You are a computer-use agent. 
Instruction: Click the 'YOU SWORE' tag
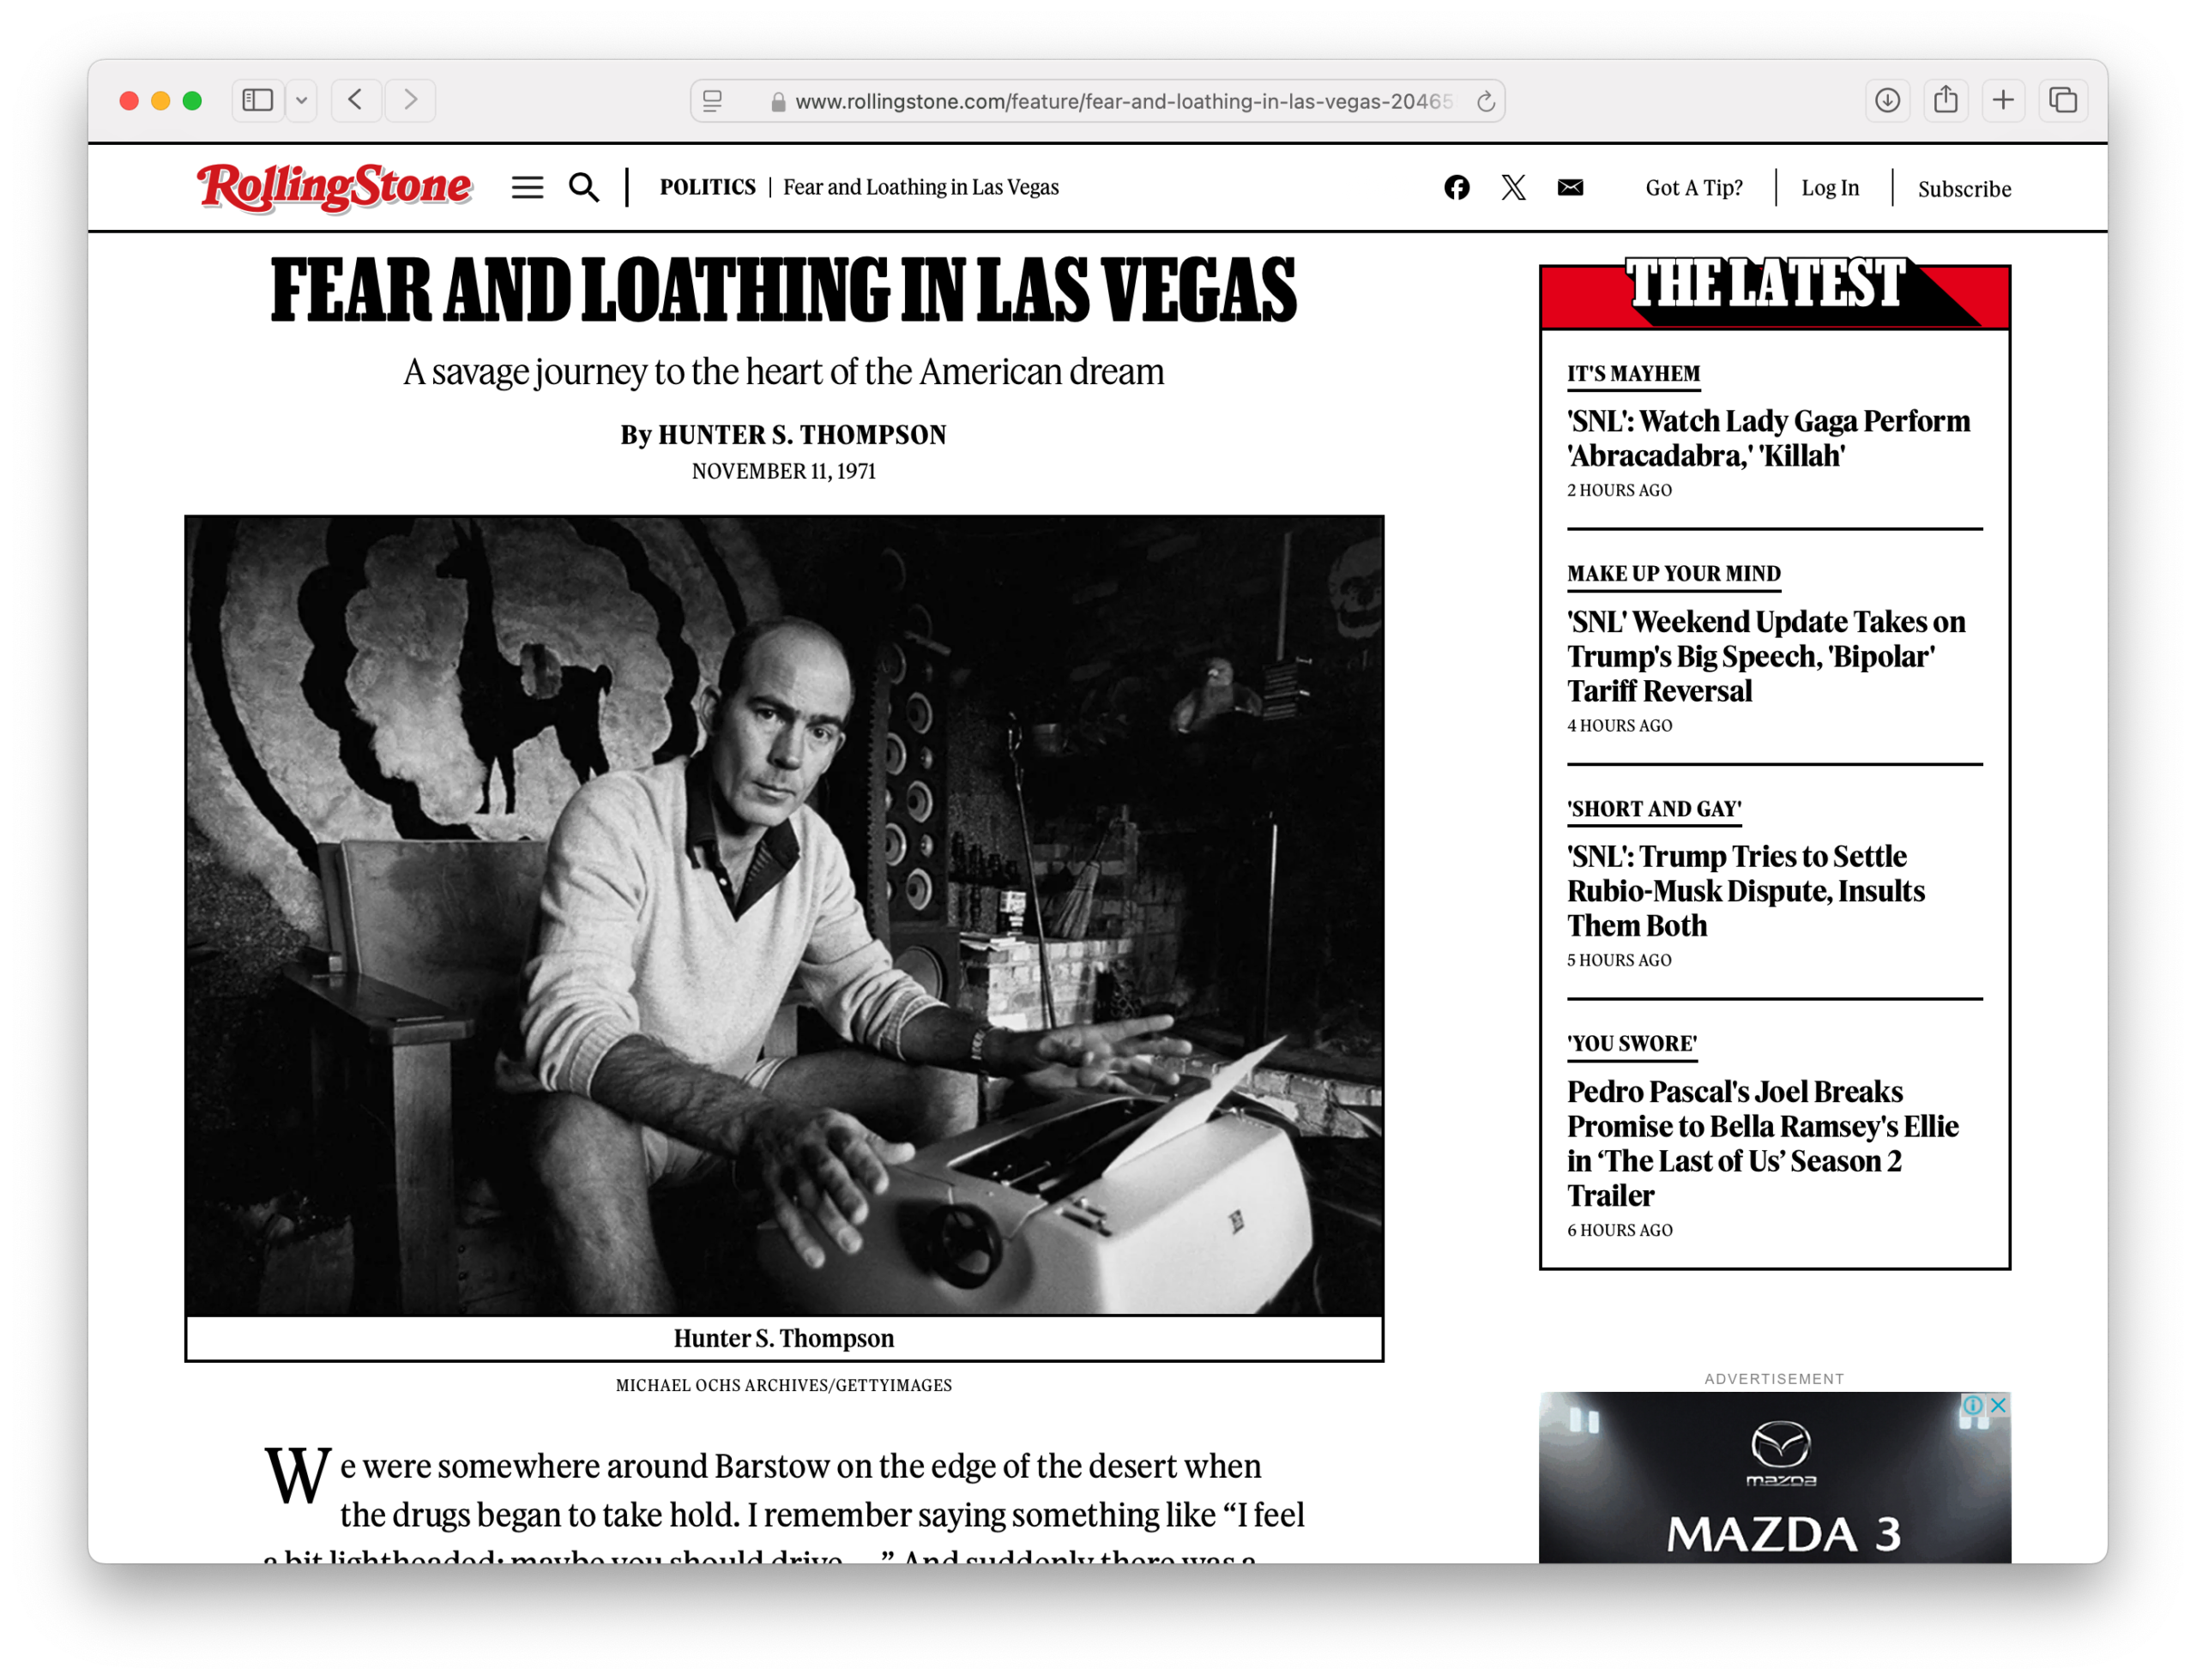[x=1632, y=1044]
